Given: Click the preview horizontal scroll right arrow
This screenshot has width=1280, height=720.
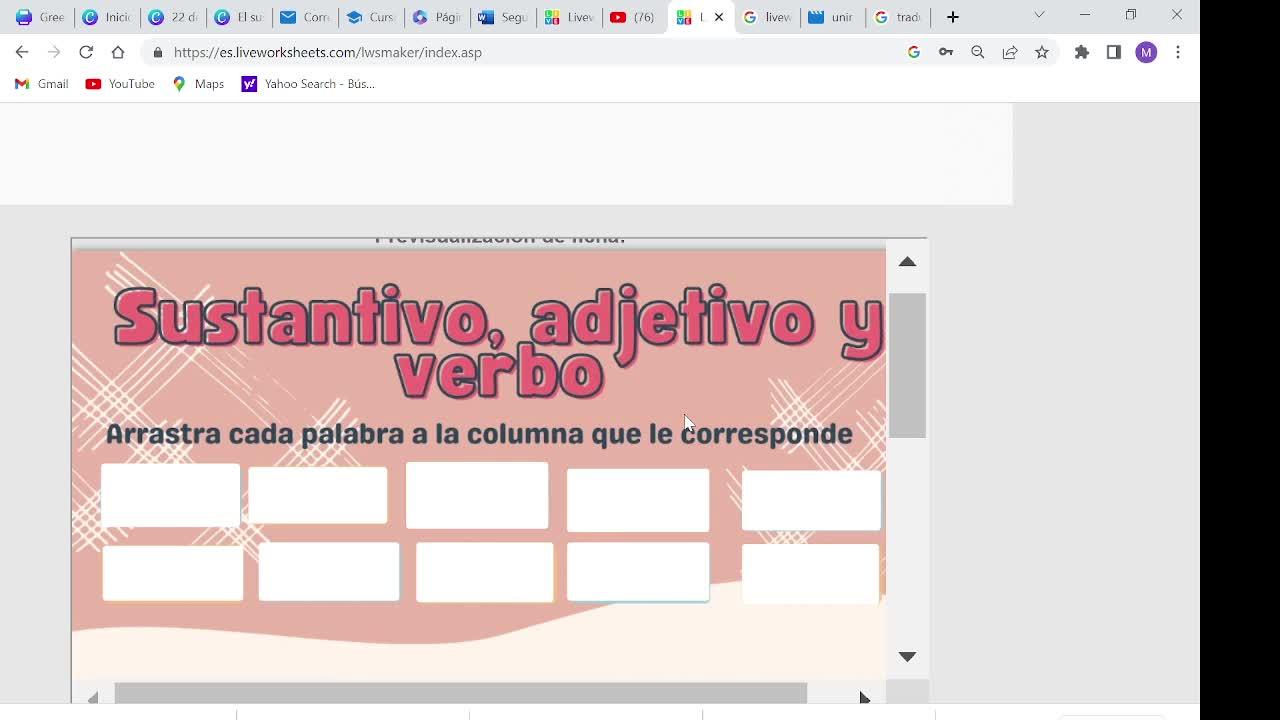Looking at the screenshot, I should coord(865,697).
